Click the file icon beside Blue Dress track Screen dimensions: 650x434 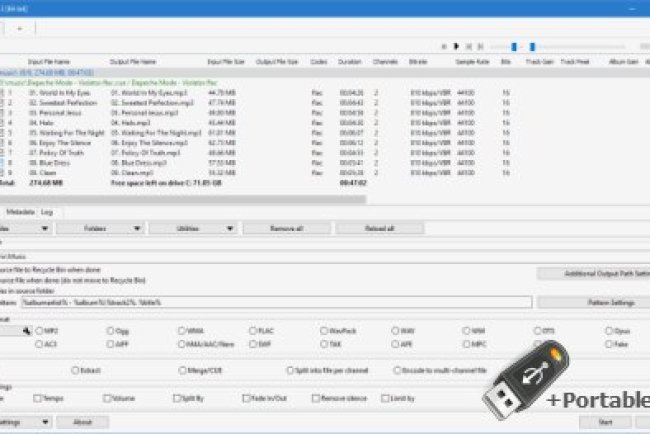tap(4, 161)
